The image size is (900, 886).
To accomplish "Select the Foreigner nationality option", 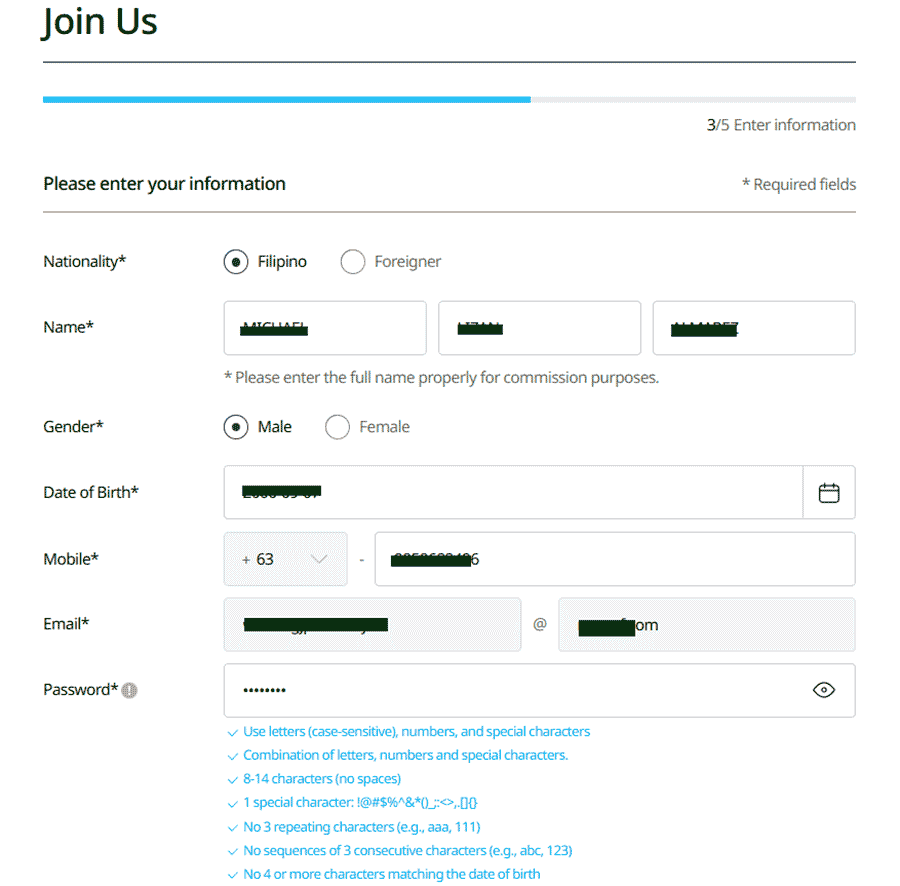I will (353, 262).
